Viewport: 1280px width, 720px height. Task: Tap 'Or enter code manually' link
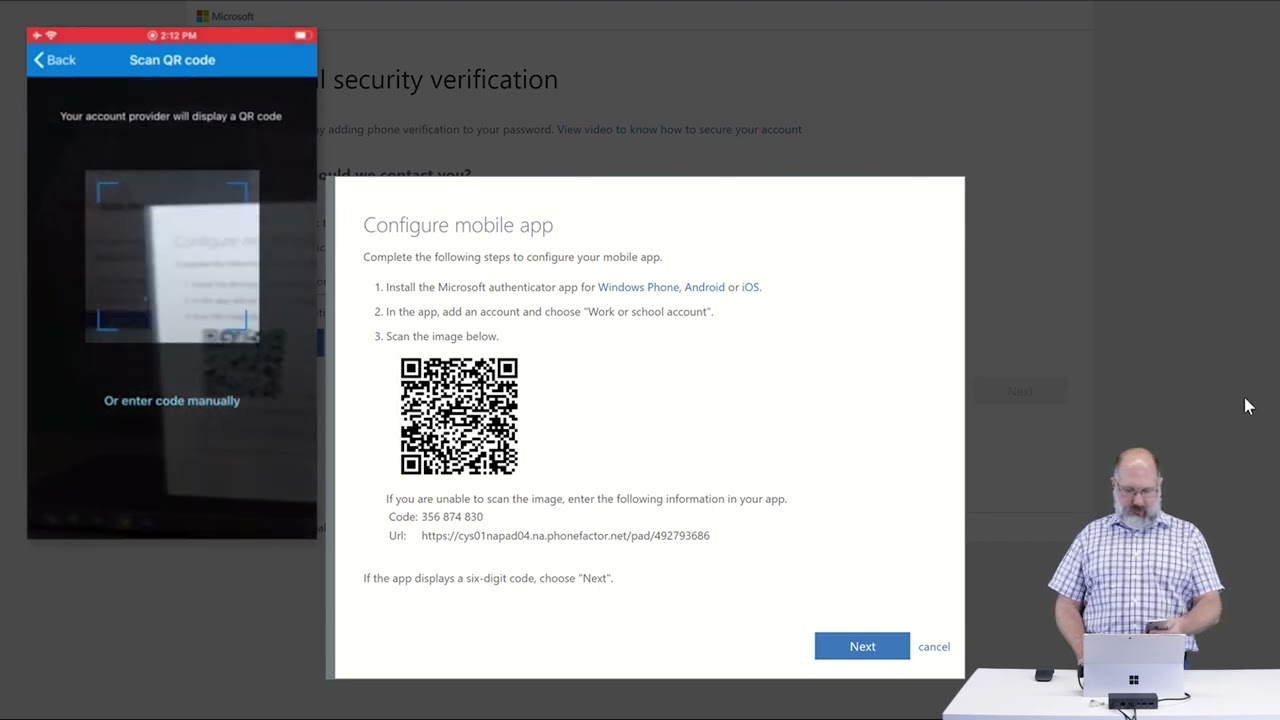(x=172, y=401)
